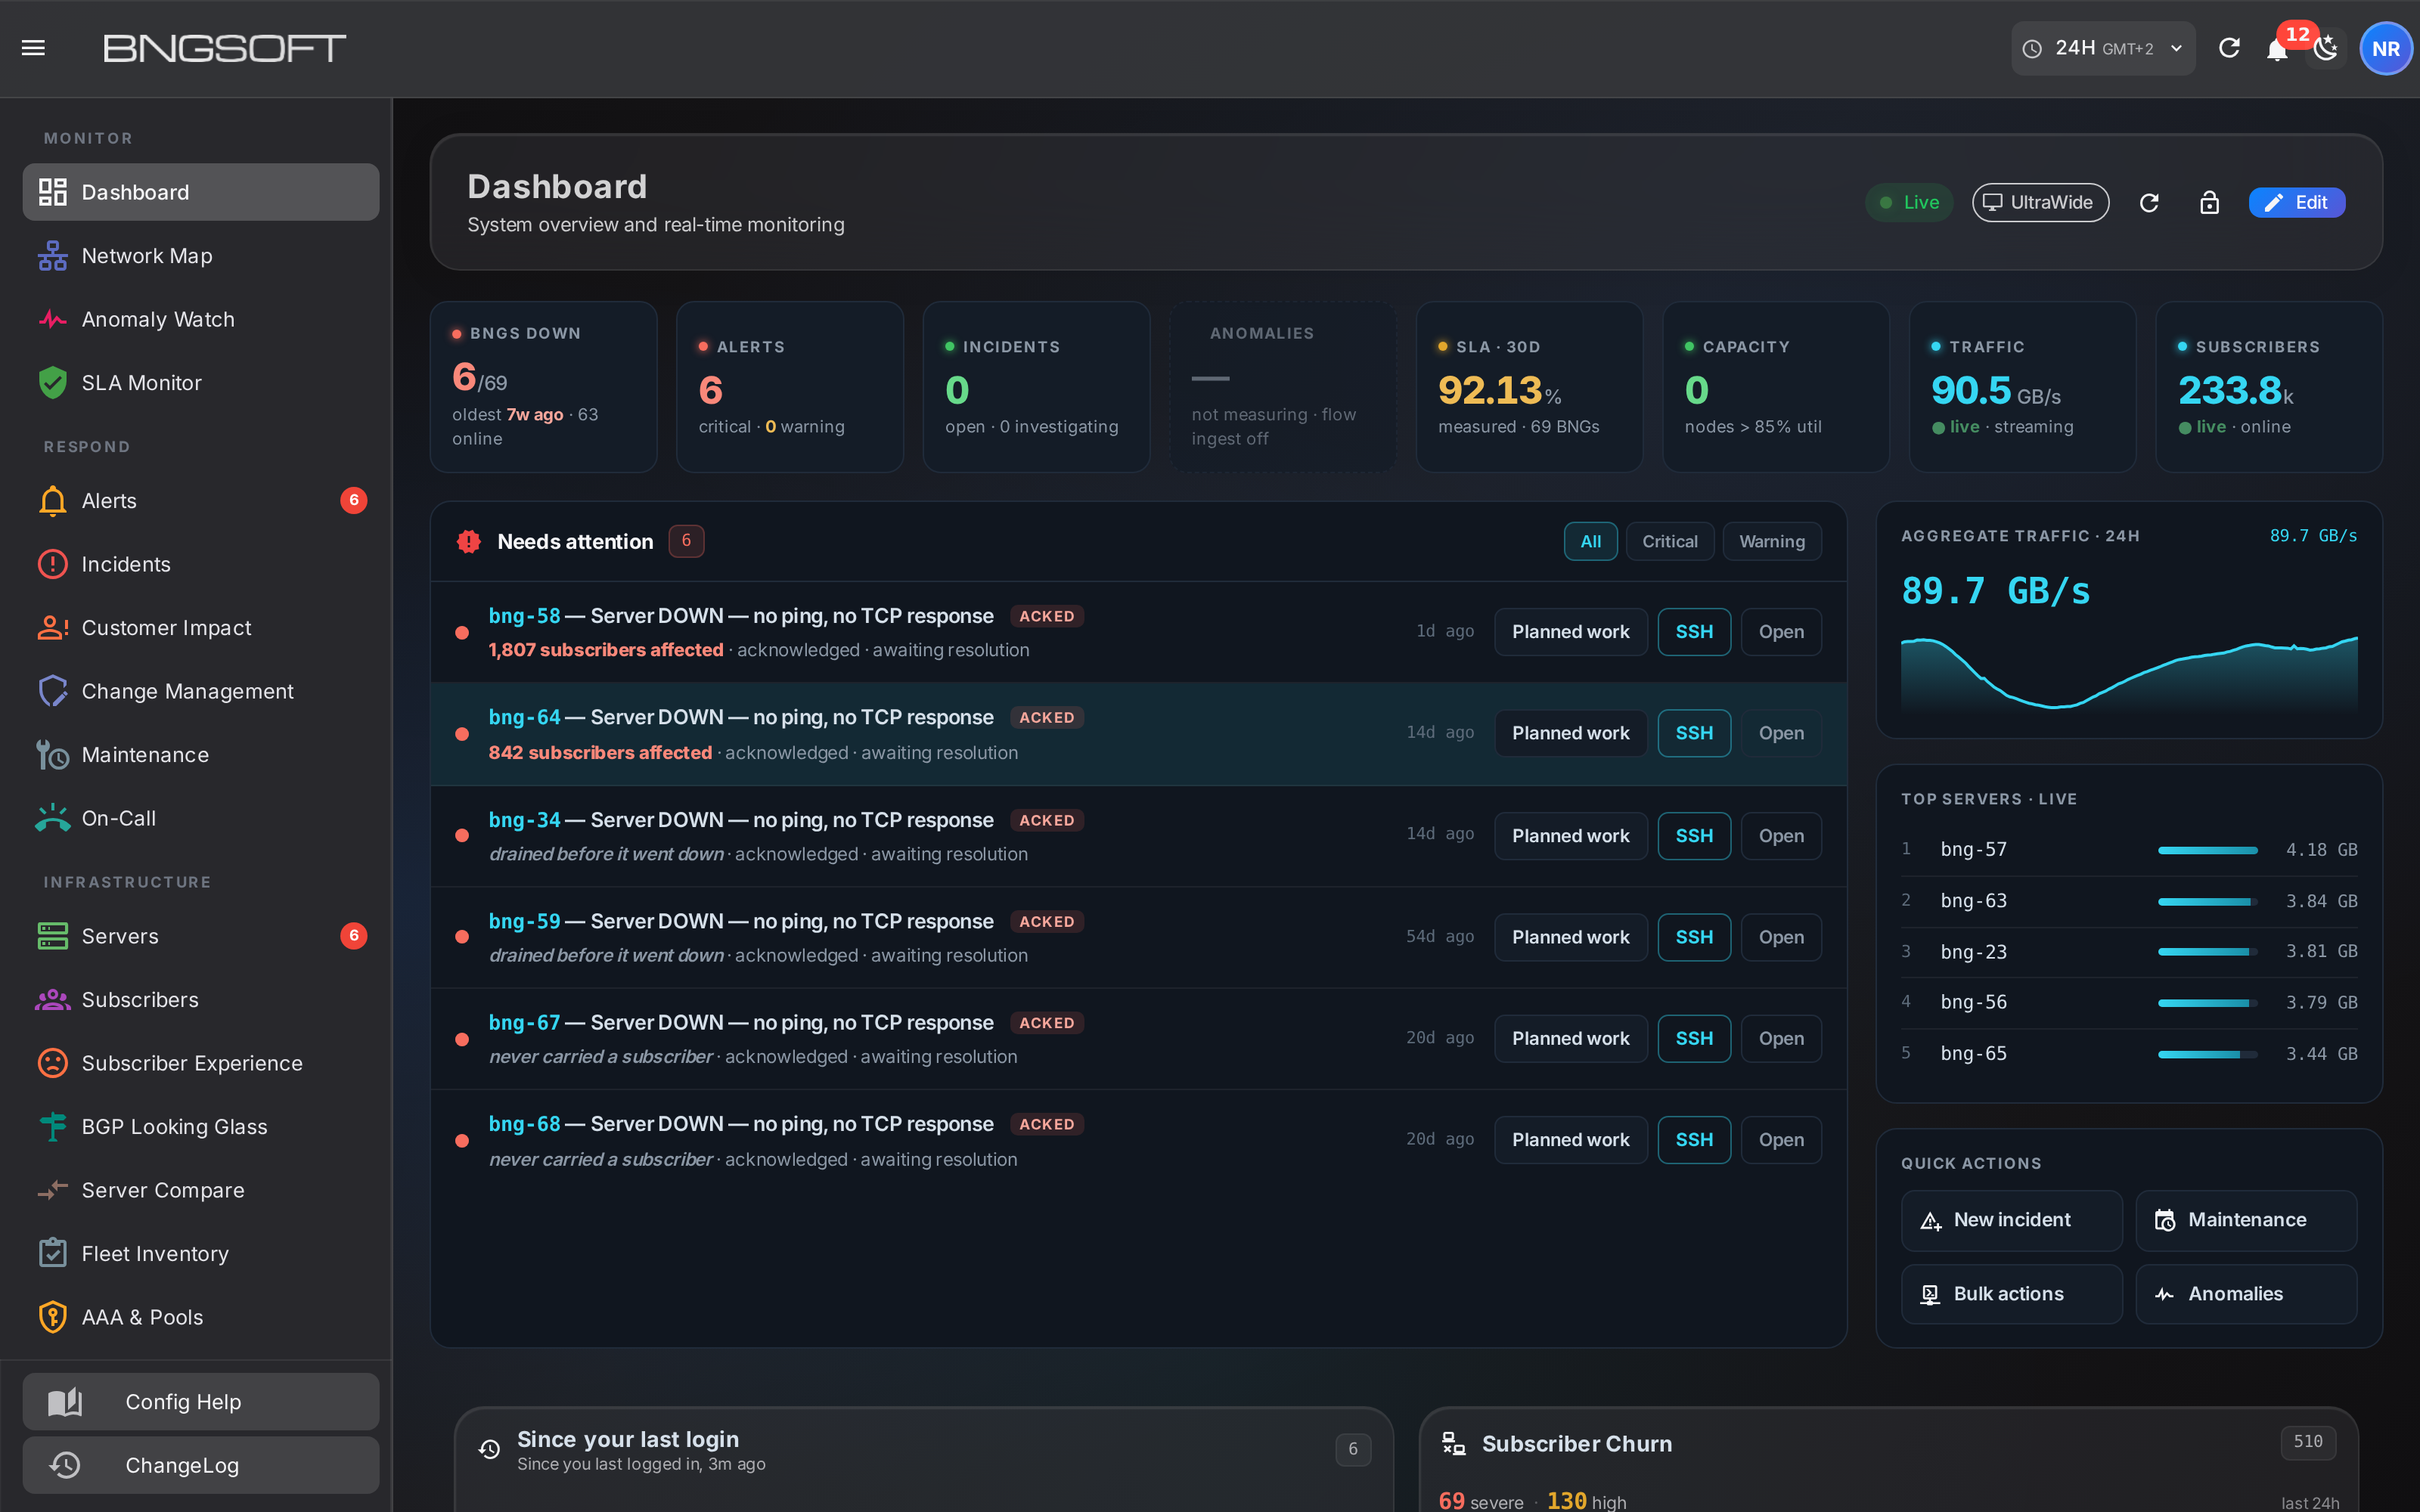Open Change Management page
The height and width of the screenshot is (1512, 2420).
point(201,692)
